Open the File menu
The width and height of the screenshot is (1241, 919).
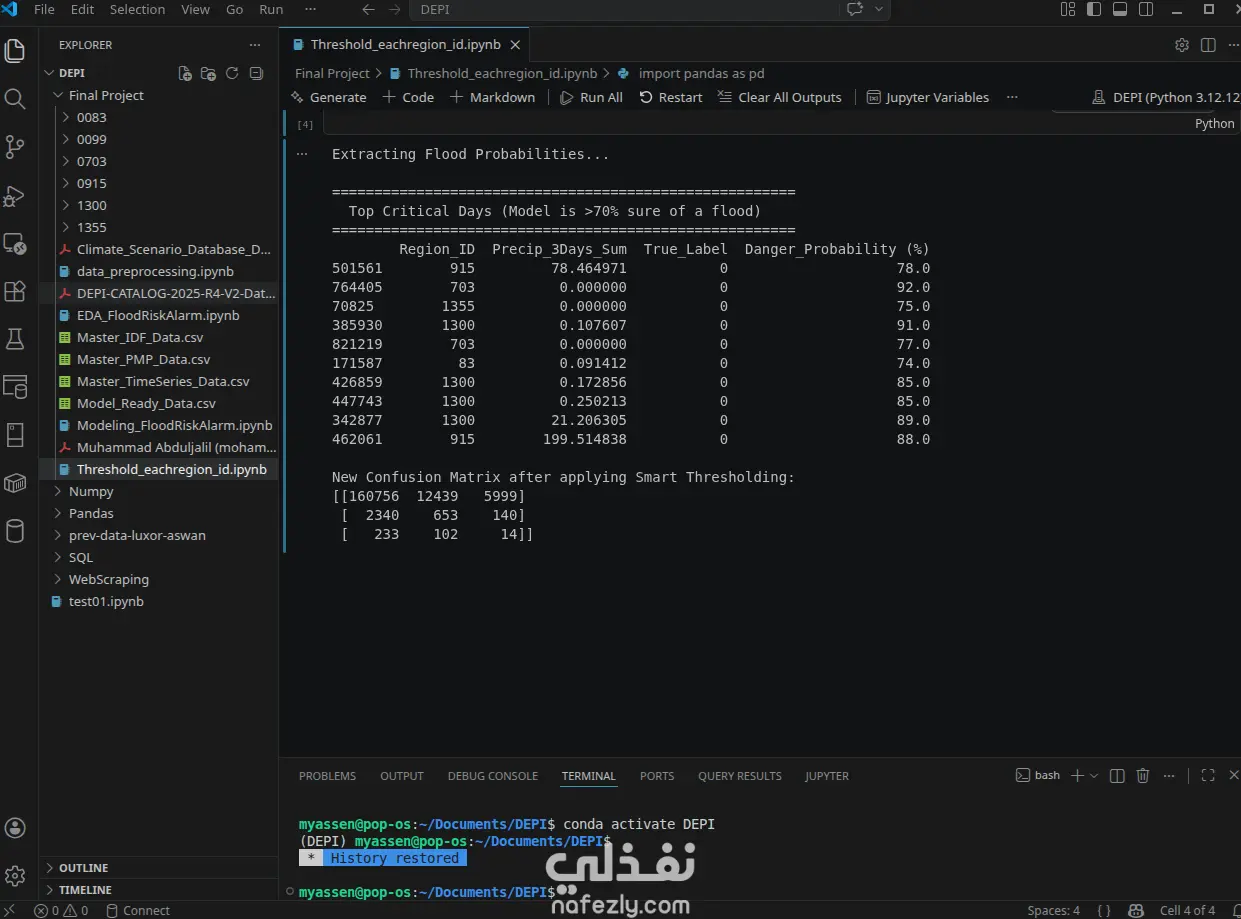click(x=44, y=9)
